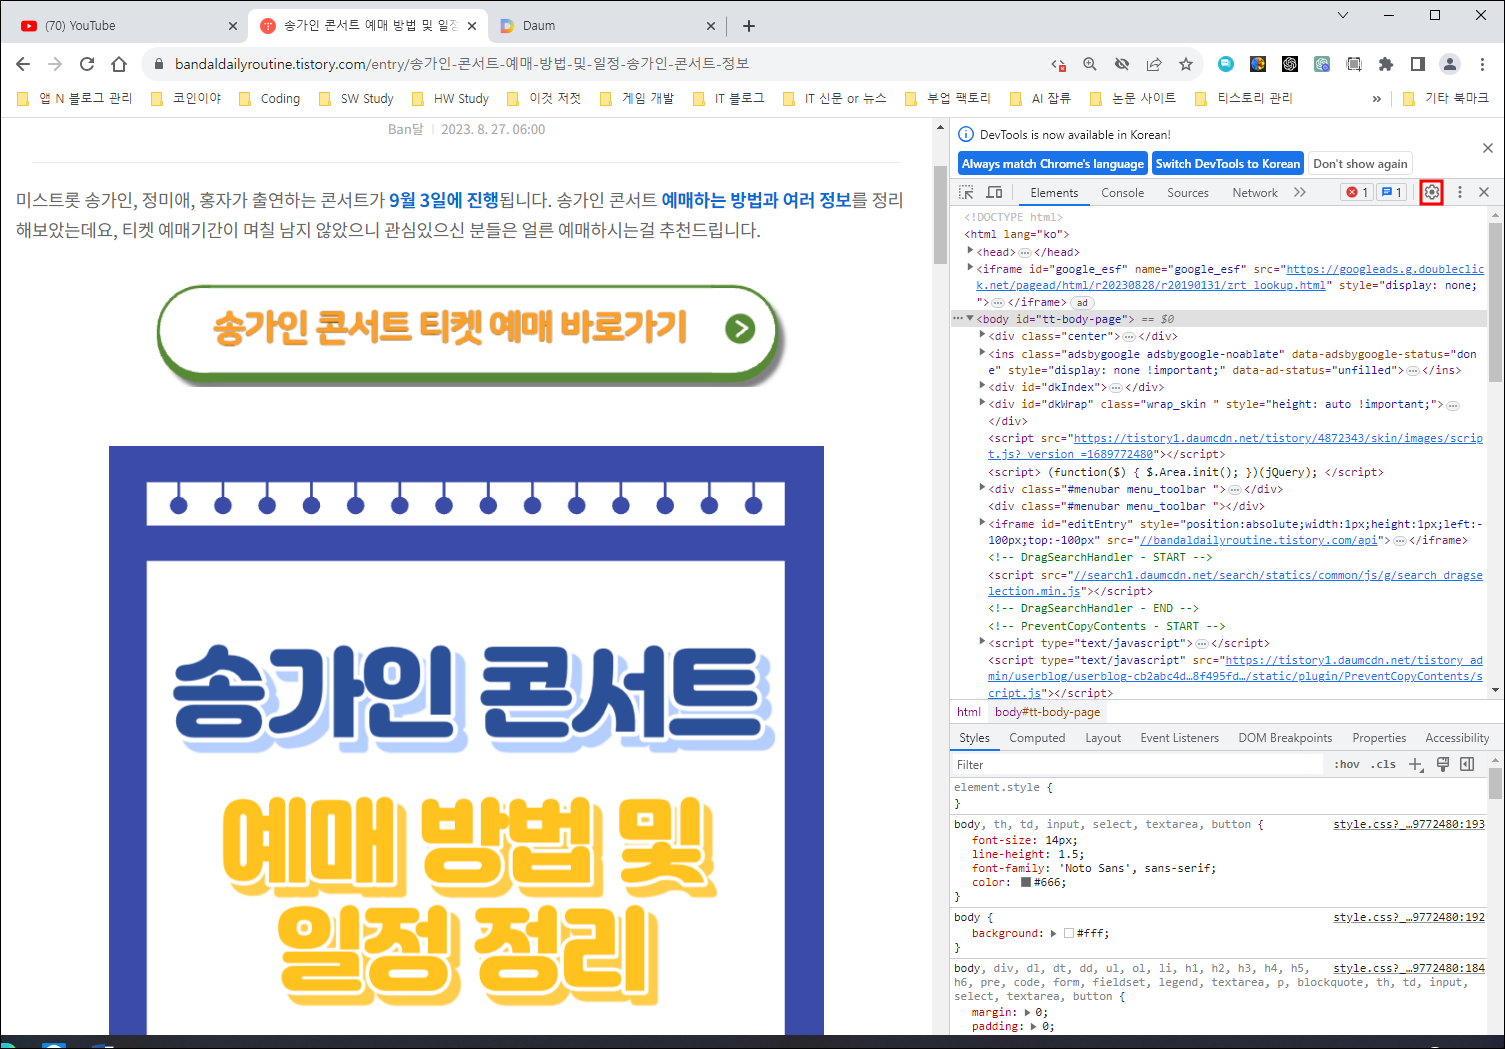Toggle rendering emulations paintbrush icon

(x=1443, y=764)
